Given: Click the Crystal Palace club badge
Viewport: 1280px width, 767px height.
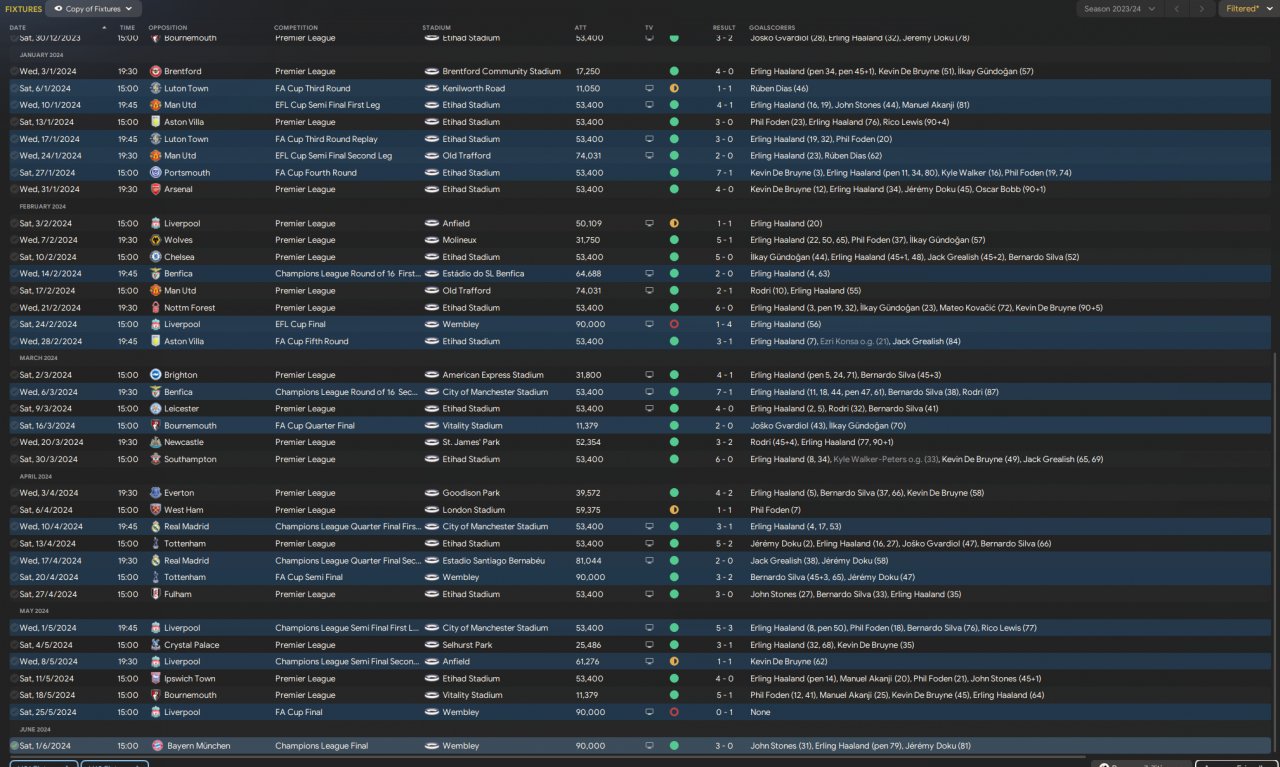Looking at the screenshot, I should point(155,645).
